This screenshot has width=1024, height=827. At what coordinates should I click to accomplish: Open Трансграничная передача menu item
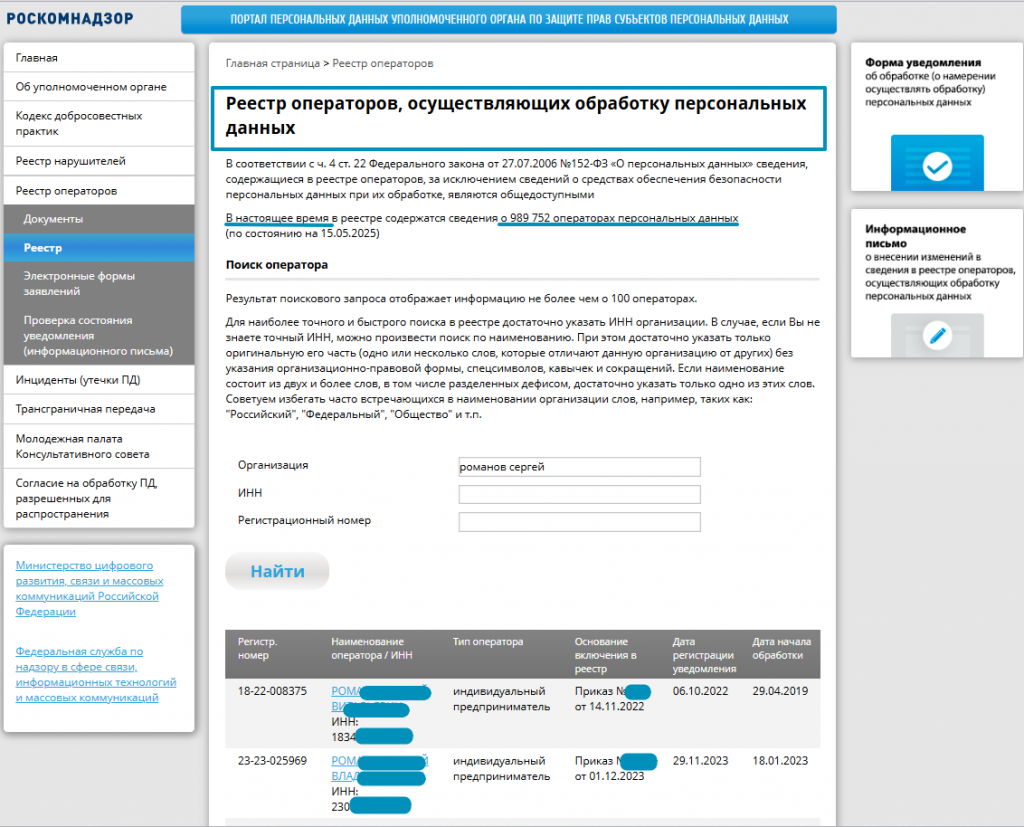tap(99, 410)
